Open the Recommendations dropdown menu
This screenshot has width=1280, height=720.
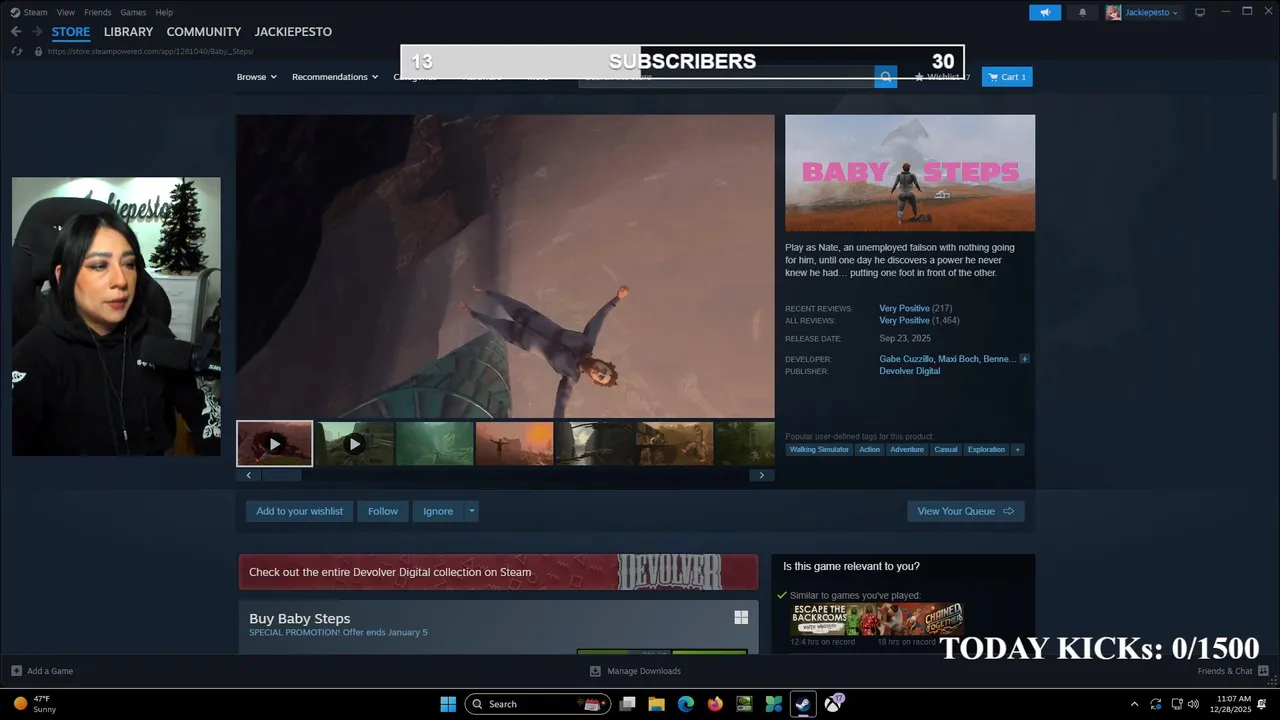(335, 77)
